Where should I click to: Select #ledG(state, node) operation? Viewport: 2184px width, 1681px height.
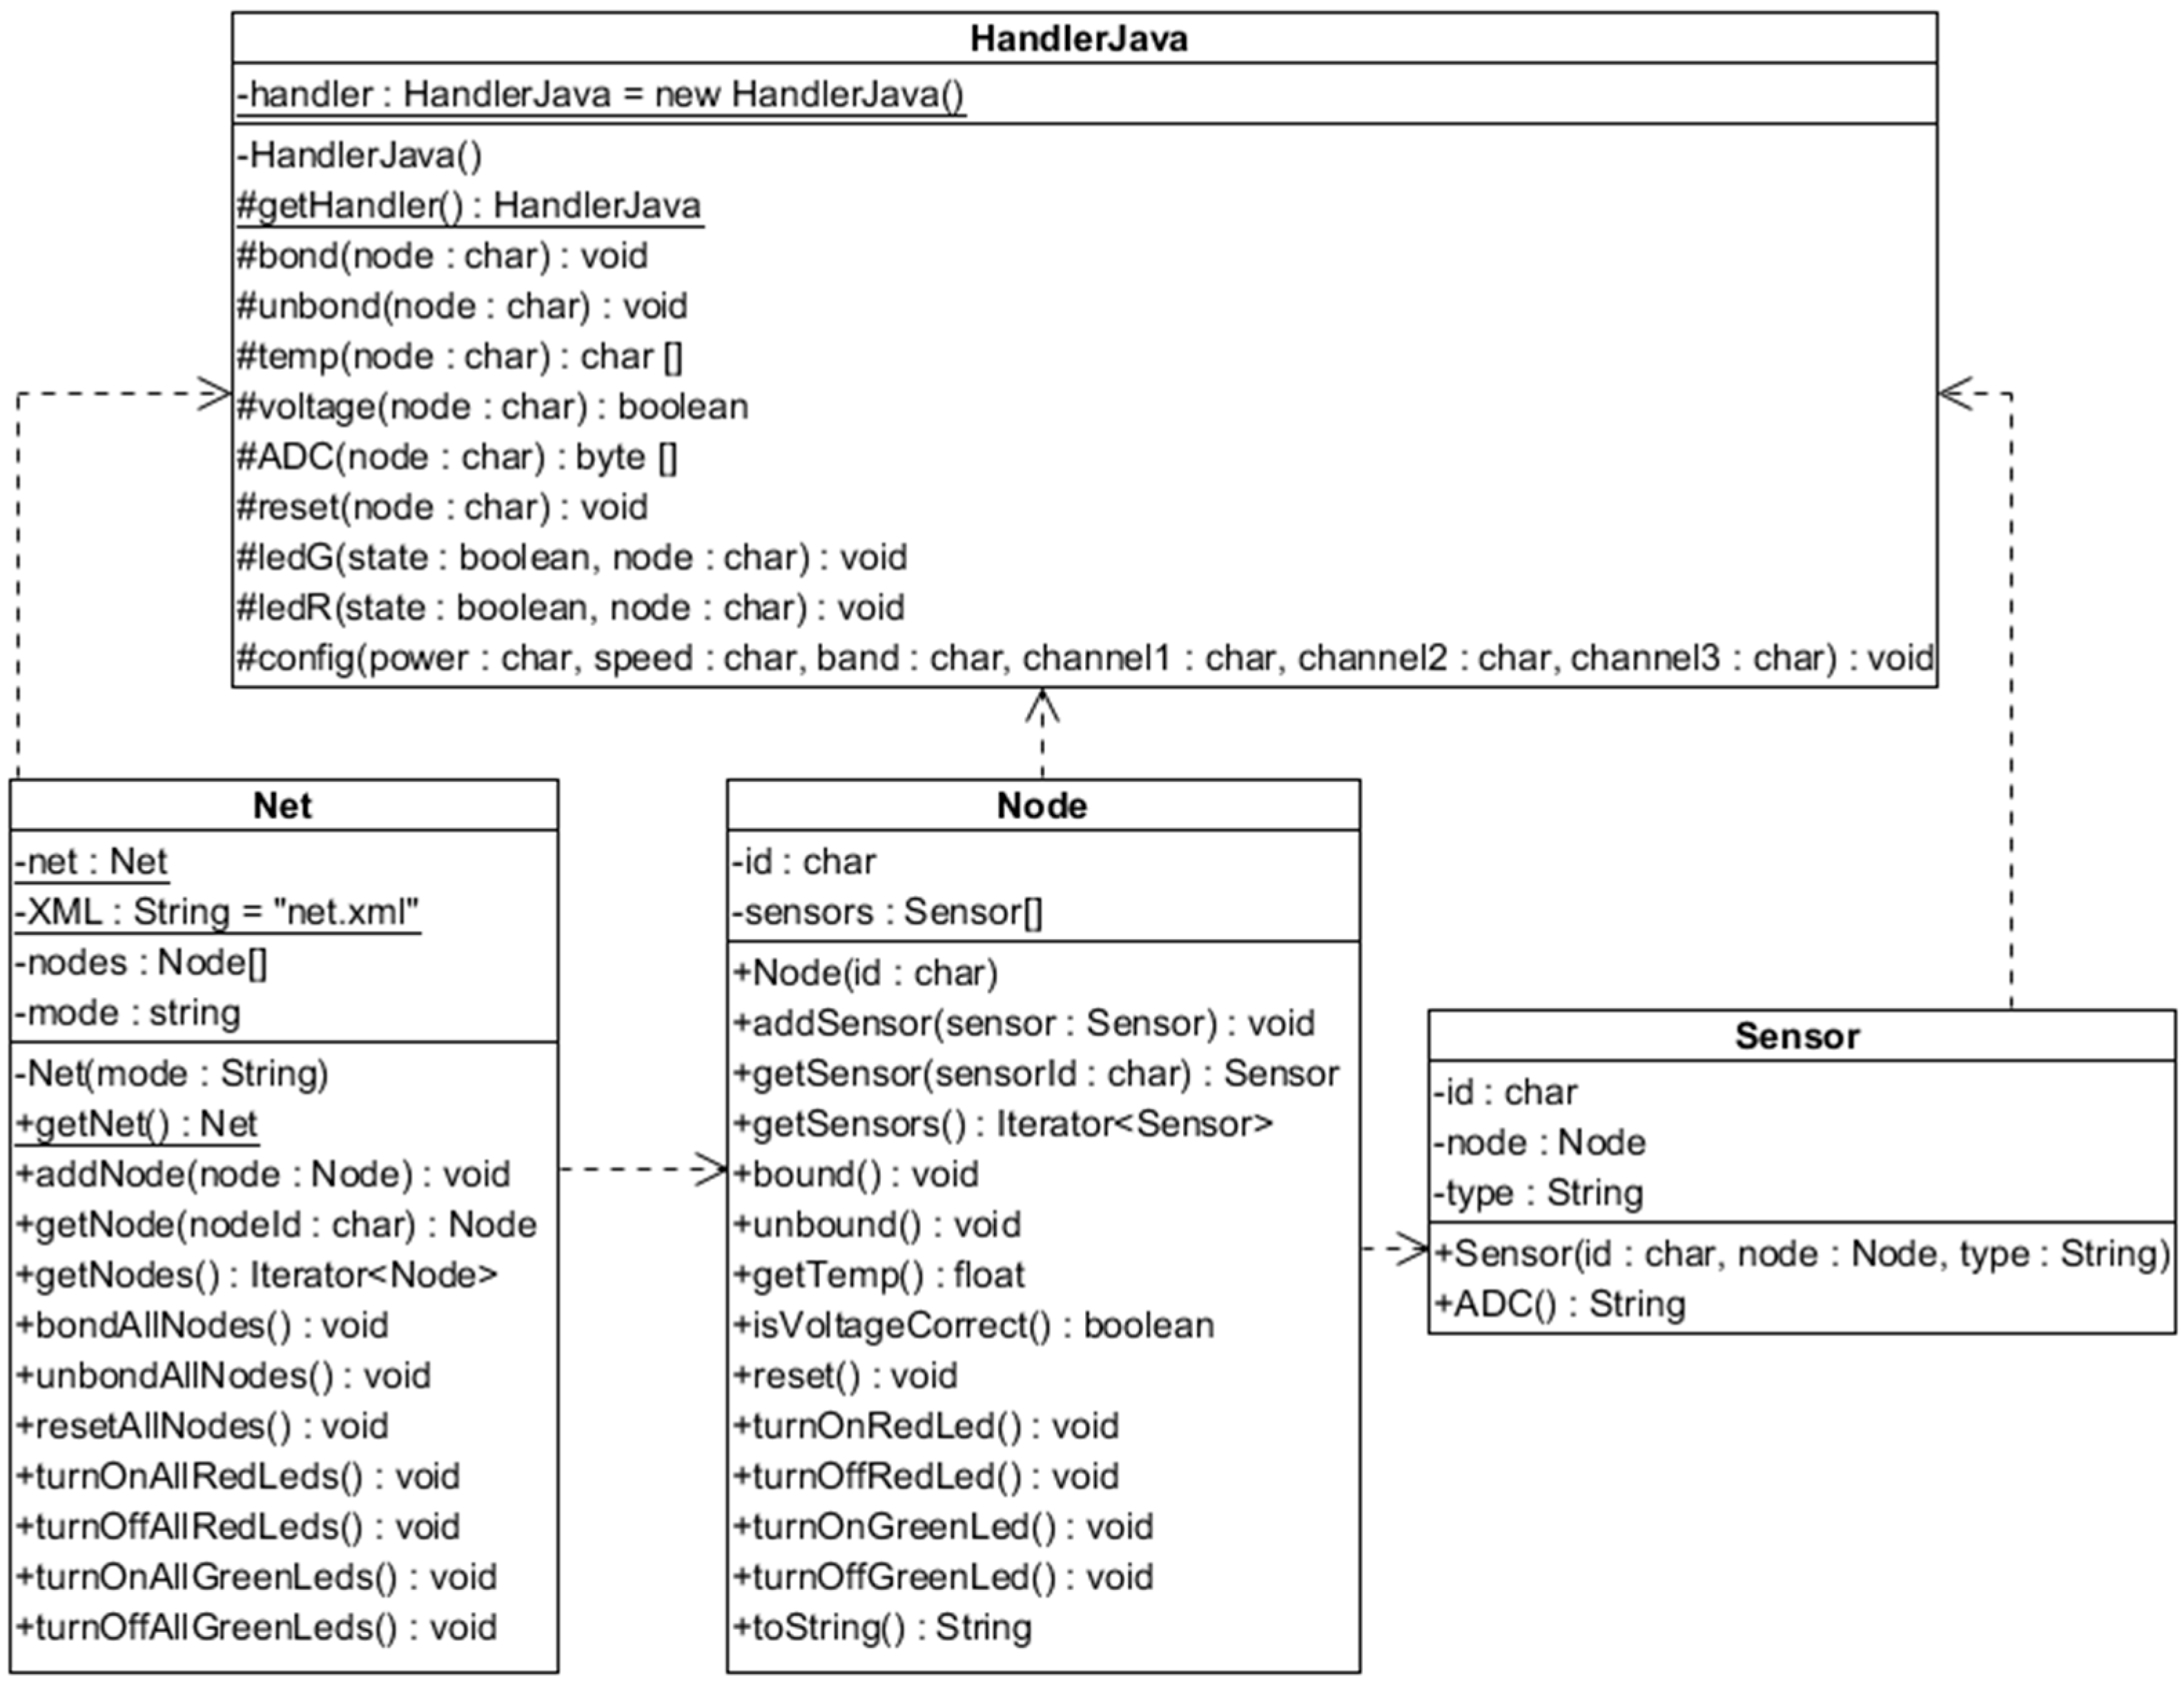(572, 557)
